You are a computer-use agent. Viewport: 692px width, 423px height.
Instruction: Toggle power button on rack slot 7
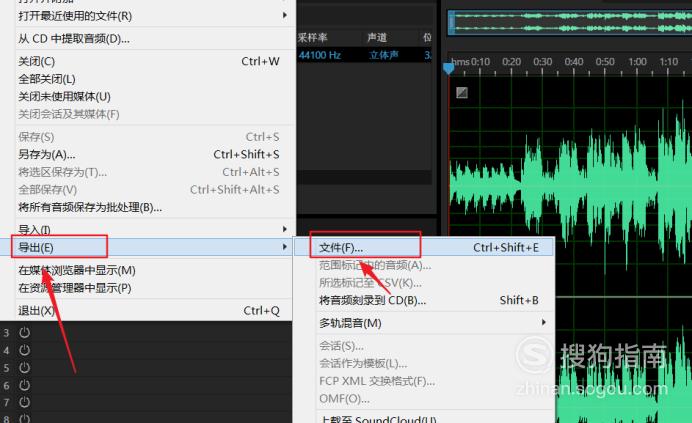click(24, 402)
